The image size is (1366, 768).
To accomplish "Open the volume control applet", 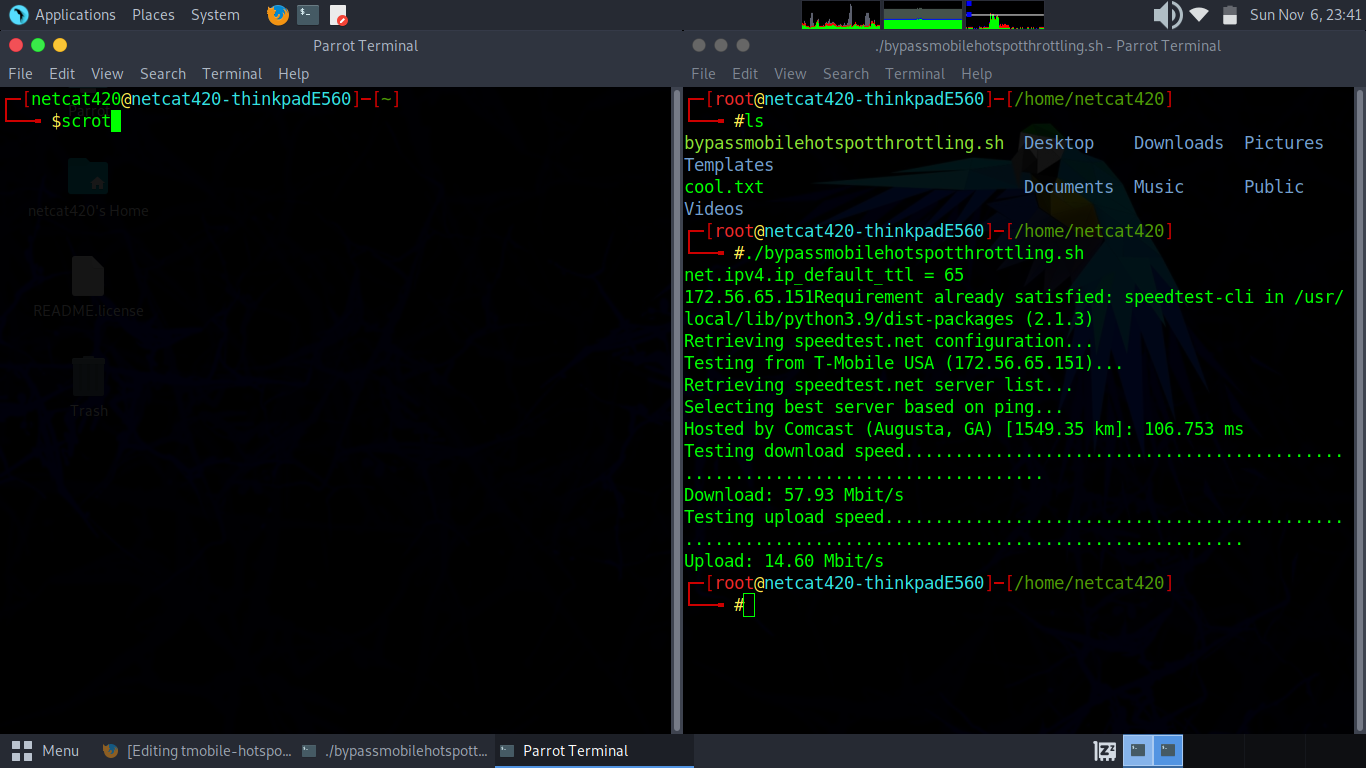I will pos(1167,15).
